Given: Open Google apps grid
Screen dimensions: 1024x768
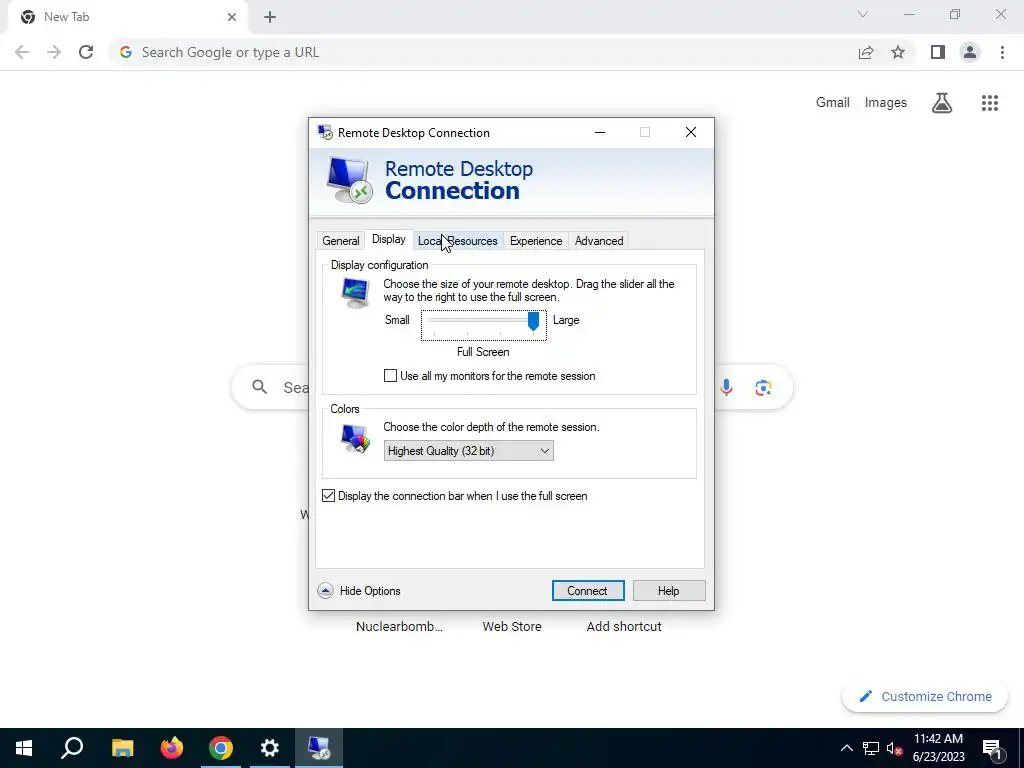Looking at the screenshot, I should click(990, 103).
